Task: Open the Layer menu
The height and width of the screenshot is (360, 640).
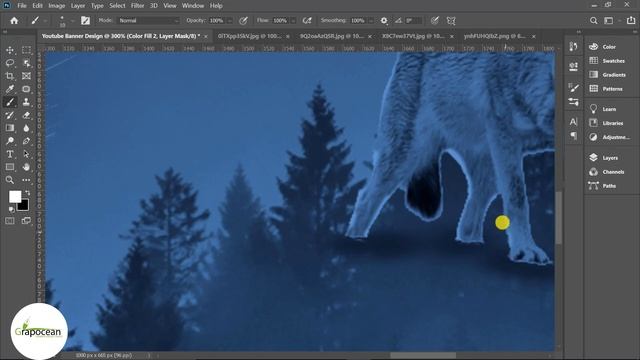Action: [x=78, y=6]
